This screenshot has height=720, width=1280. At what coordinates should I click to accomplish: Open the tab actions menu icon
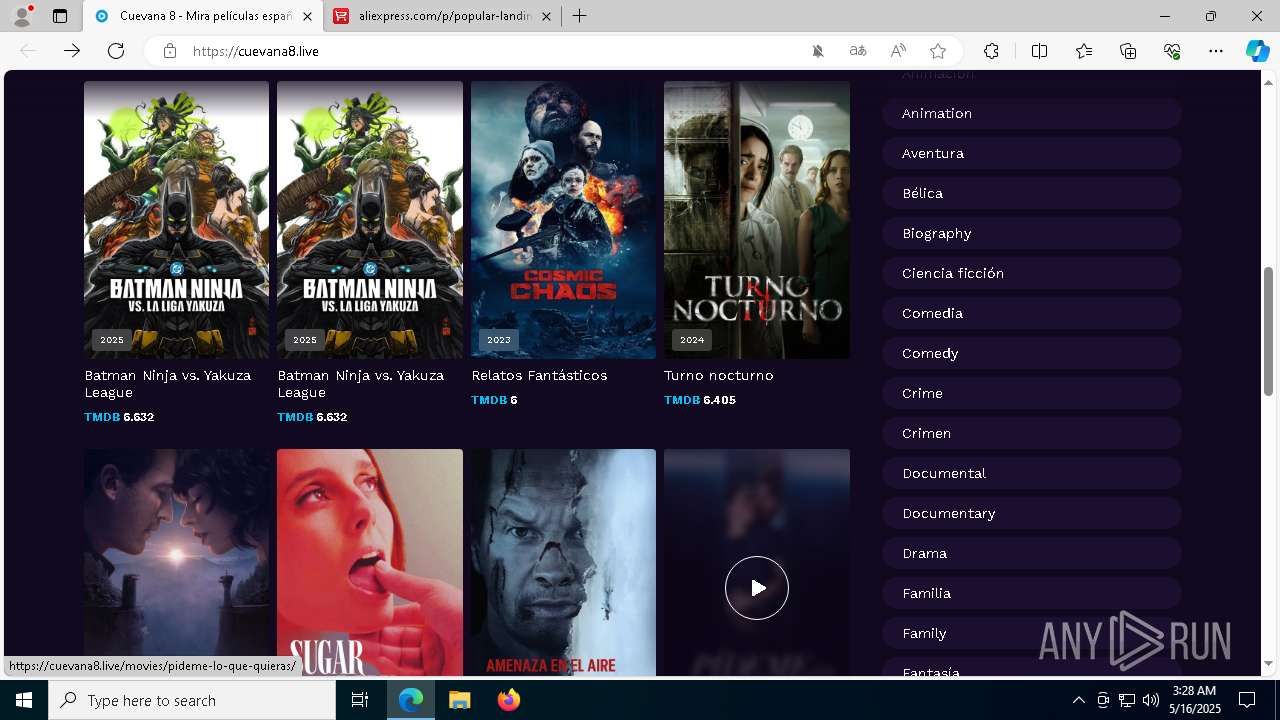pyautogui.click(x=60, y=16)
